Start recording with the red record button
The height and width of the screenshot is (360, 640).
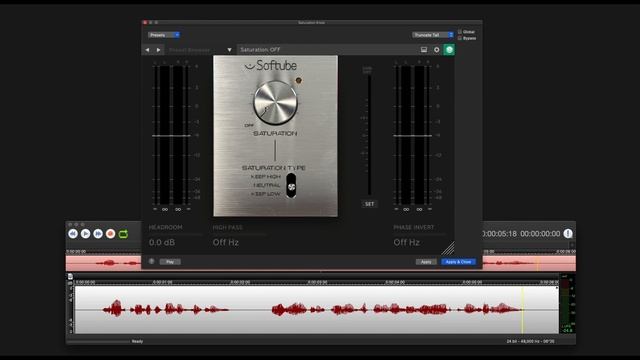[x=111, y=234]
